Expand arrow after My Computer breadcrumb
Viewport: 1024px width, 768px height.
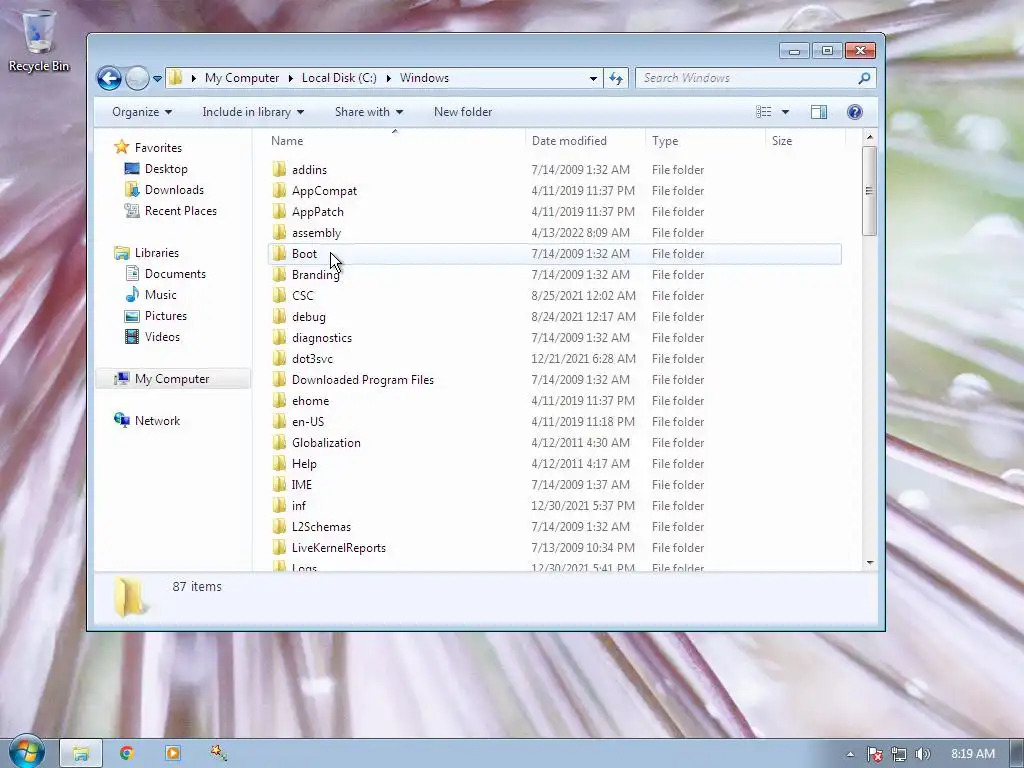(x=291, y=78)
